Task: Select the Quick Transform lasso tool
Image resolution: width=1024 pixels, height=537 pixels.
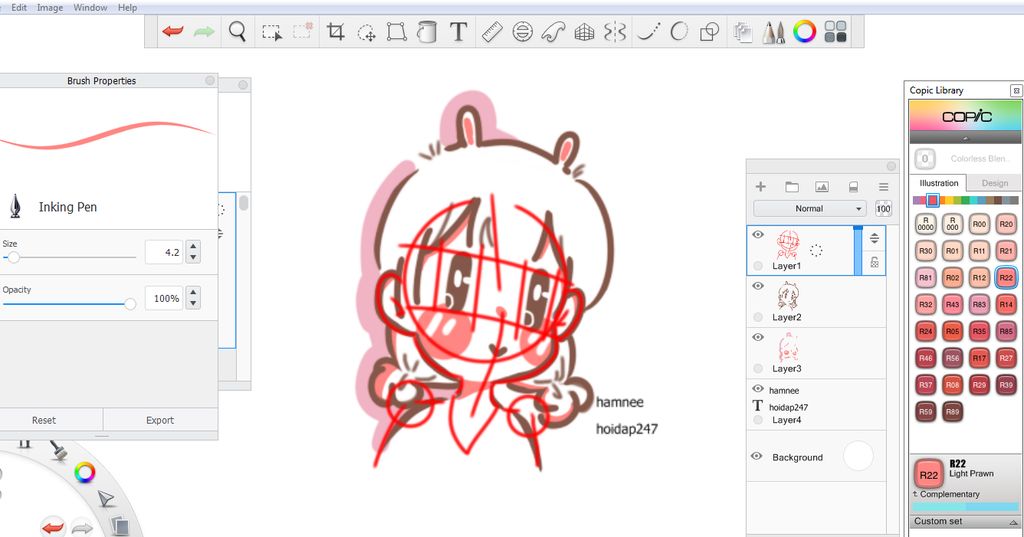Action: pyautogui.click(x=366, y=32)
